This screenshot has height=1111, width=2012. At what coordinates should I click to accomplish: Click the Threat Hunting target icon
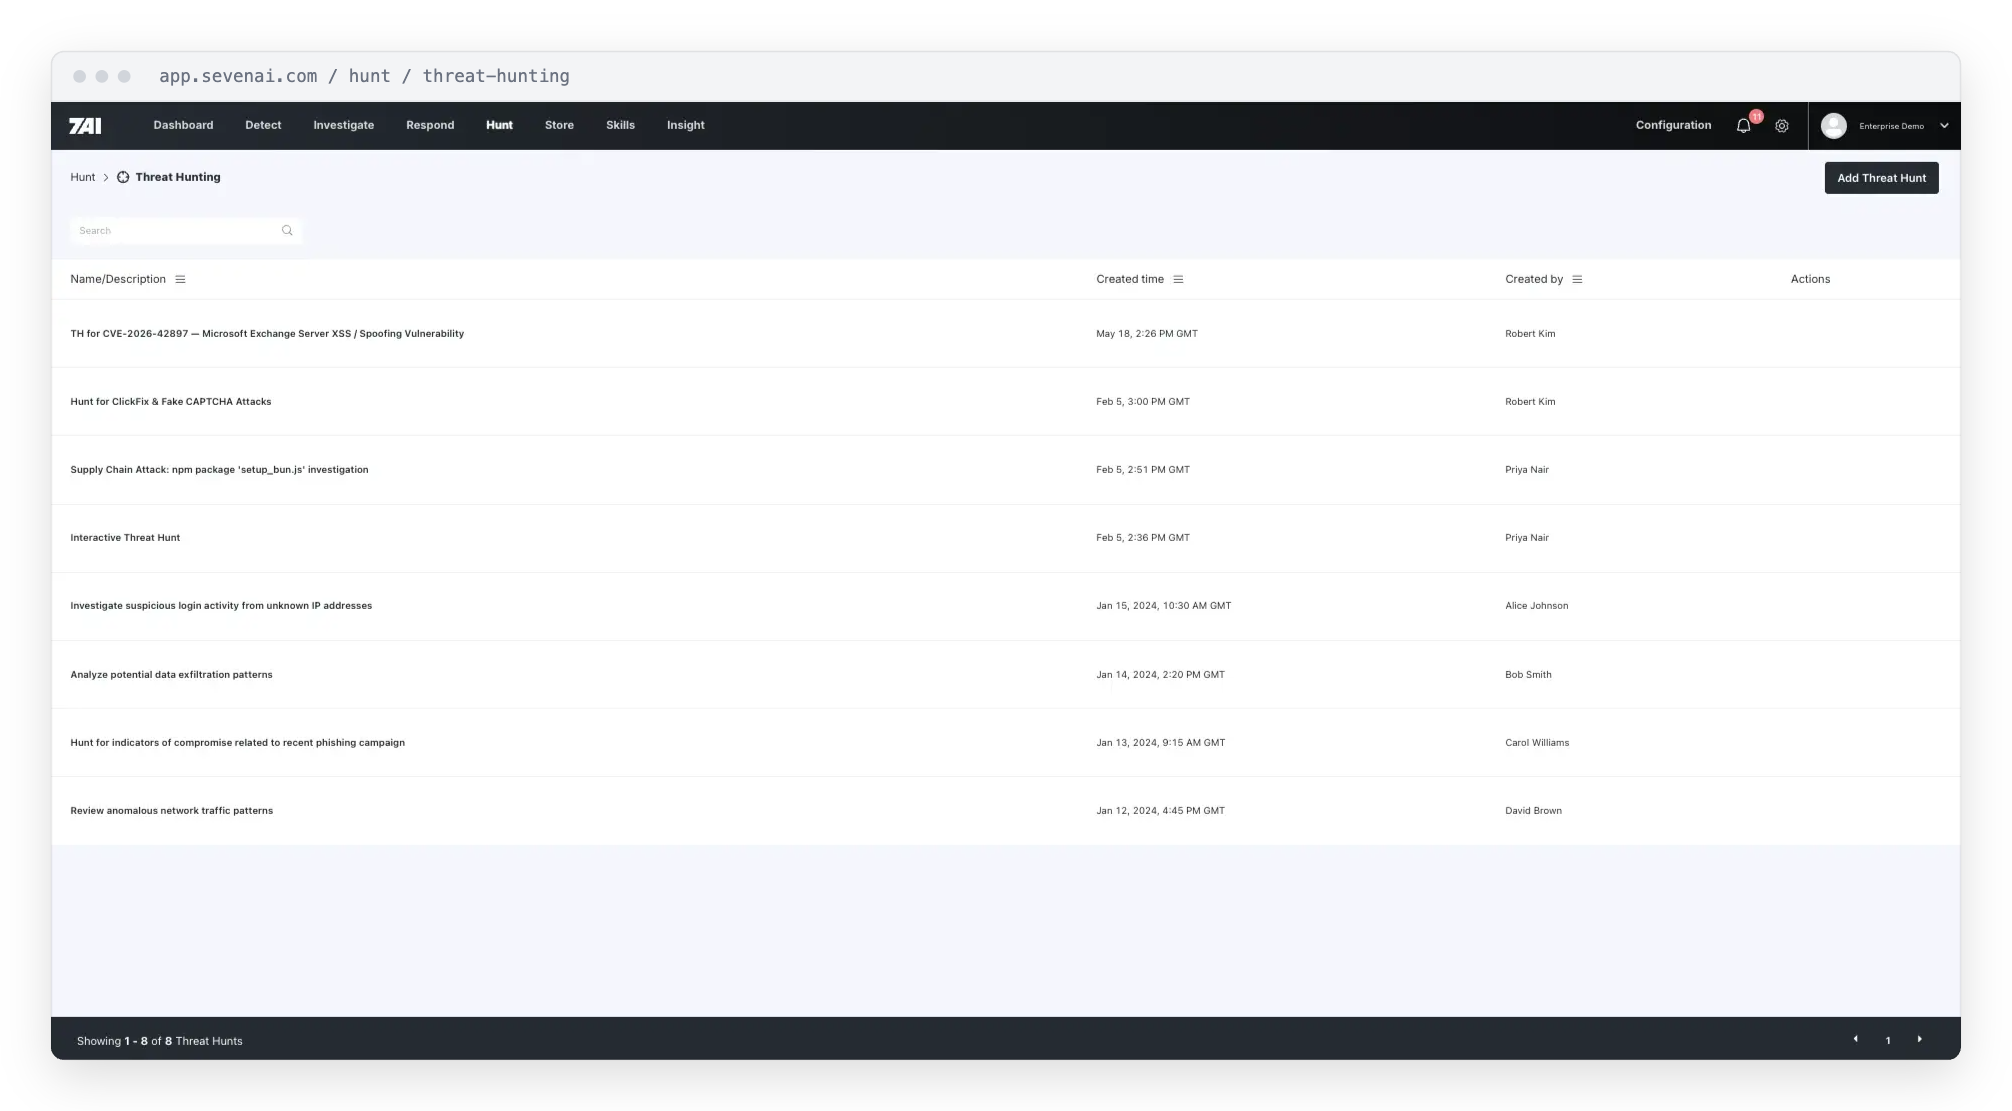[x=123, y=177]
